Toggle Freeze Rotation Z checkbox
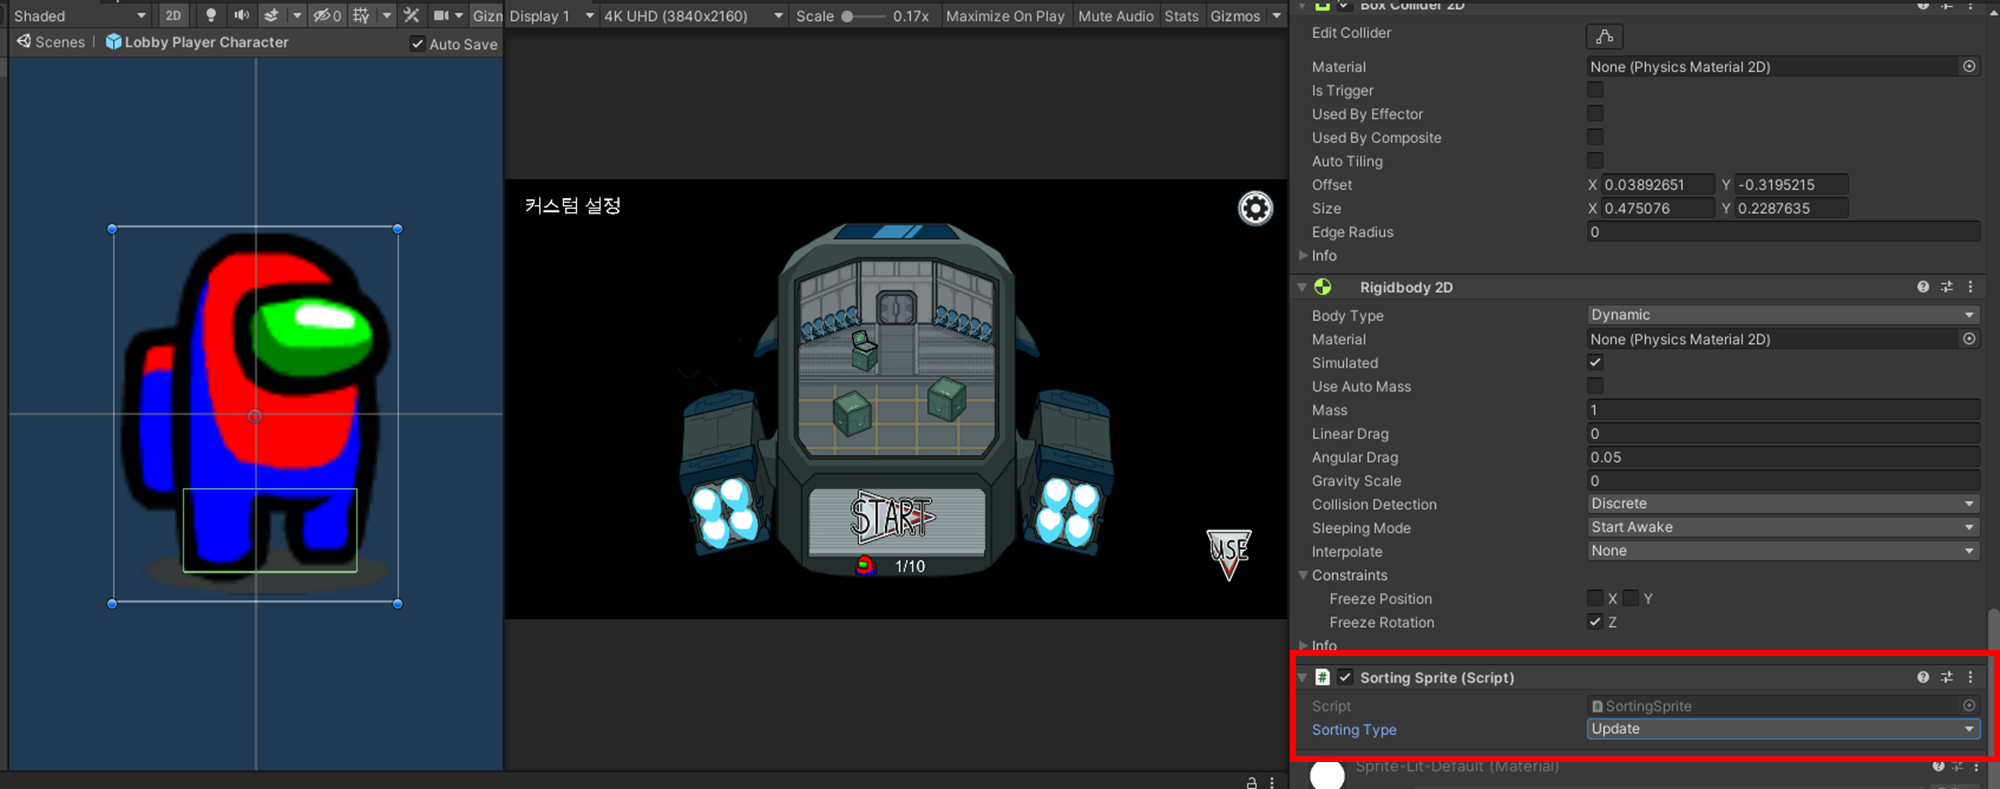Viewport: 2000px width, 789px height. pyautogui.click(x=1595, y=621)
